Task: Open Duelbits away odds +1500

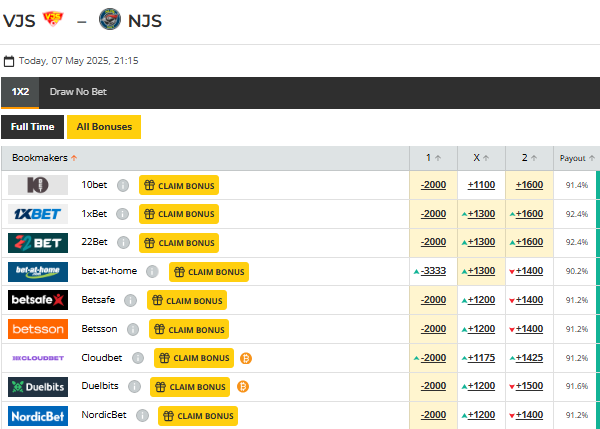Action: (x=529, y=386)
